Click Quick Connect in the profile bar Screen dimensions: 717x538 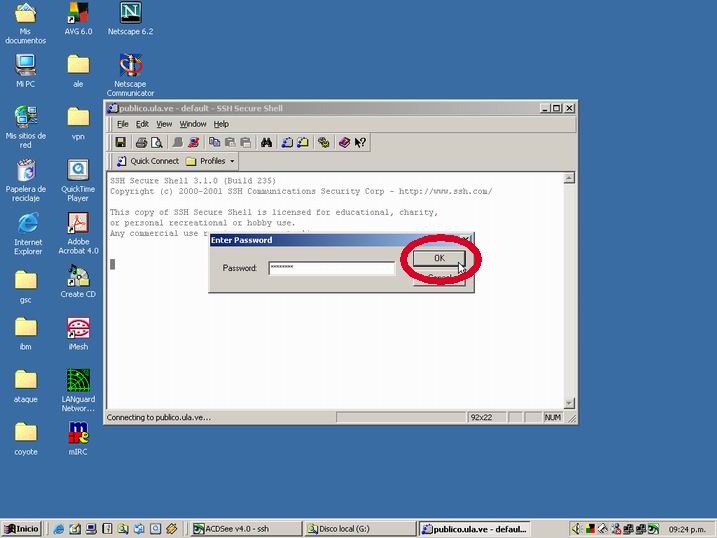(148, 161)
